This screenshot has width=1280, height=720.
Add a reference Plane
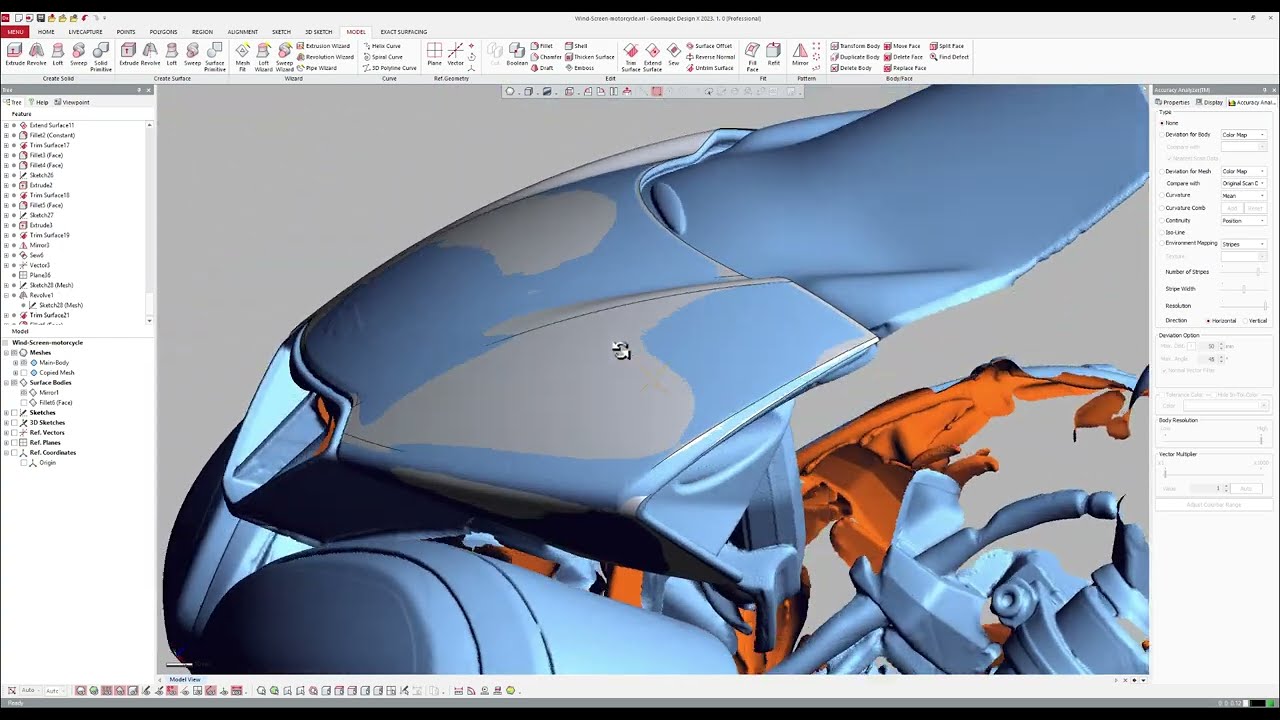click(434, 55)
